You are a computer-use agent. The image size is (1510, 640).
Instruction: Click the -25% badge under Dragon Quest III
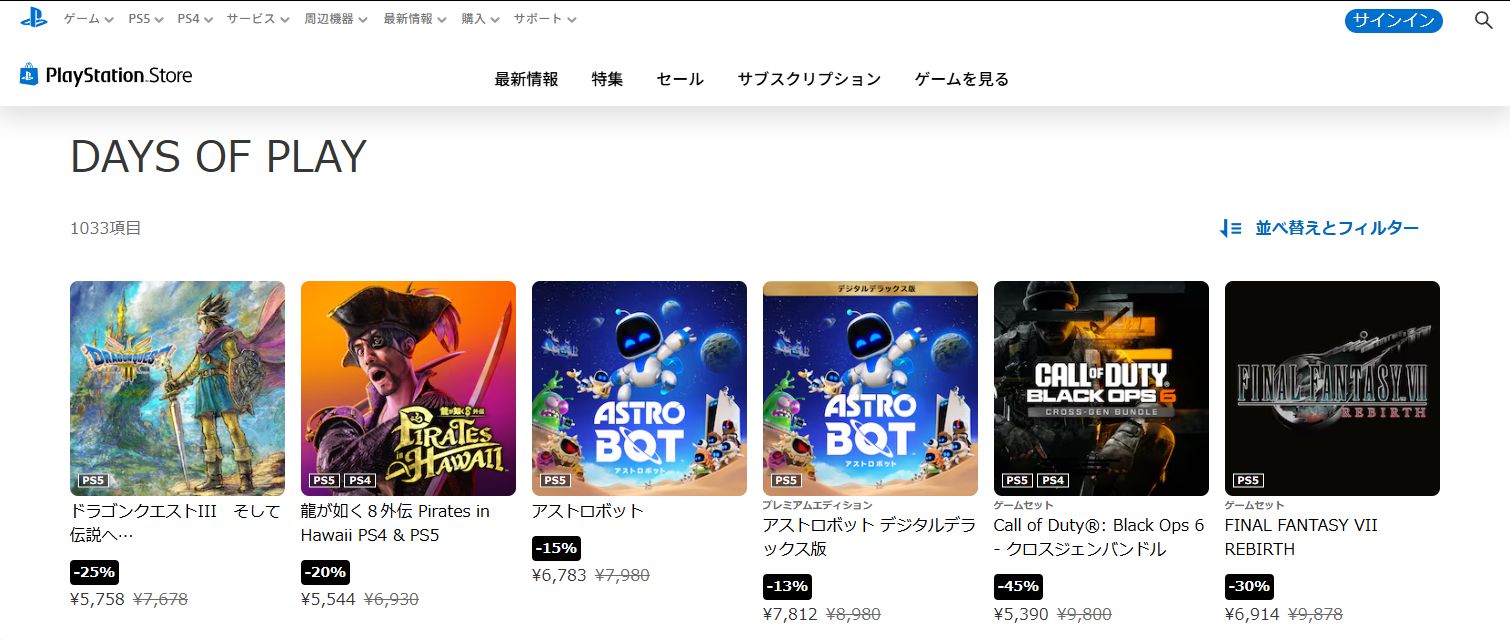click(x=94, y=572)
